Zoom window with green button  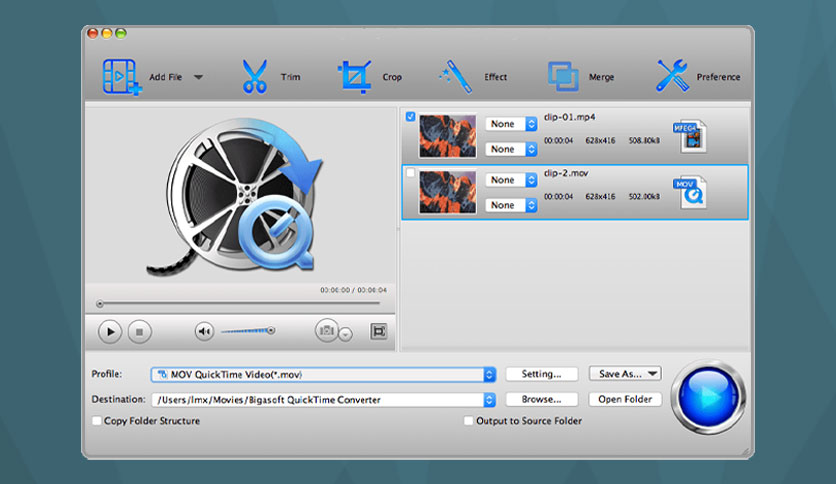tap(121, 34)
